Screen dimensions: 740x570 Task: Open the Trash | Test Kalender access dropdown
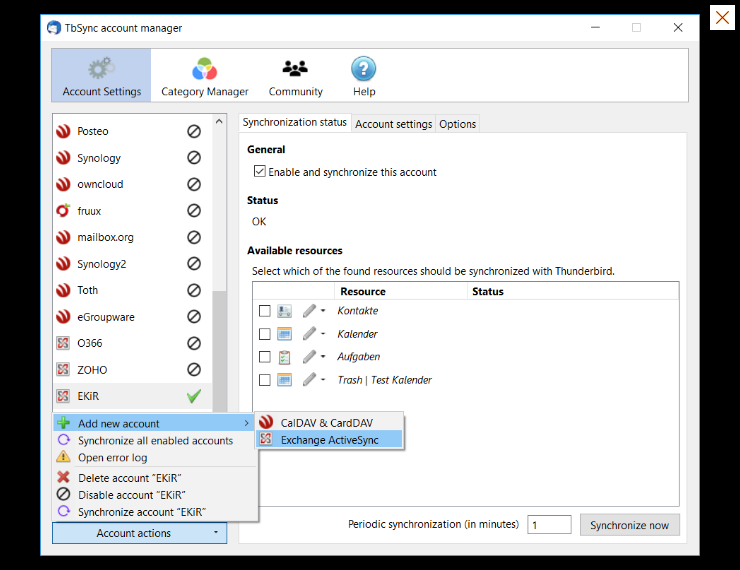[314, 380]
